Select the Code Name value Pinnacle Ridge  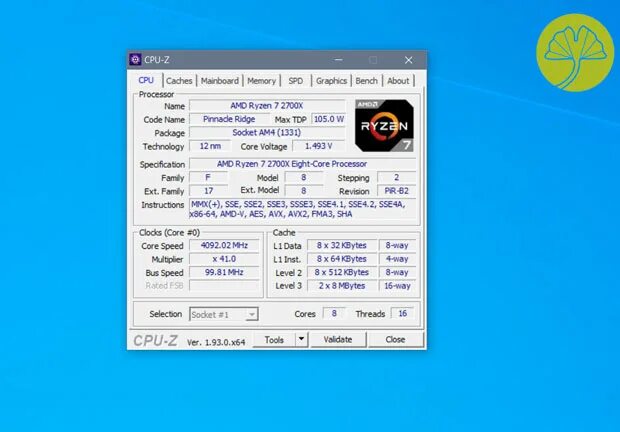coord(229,119)
